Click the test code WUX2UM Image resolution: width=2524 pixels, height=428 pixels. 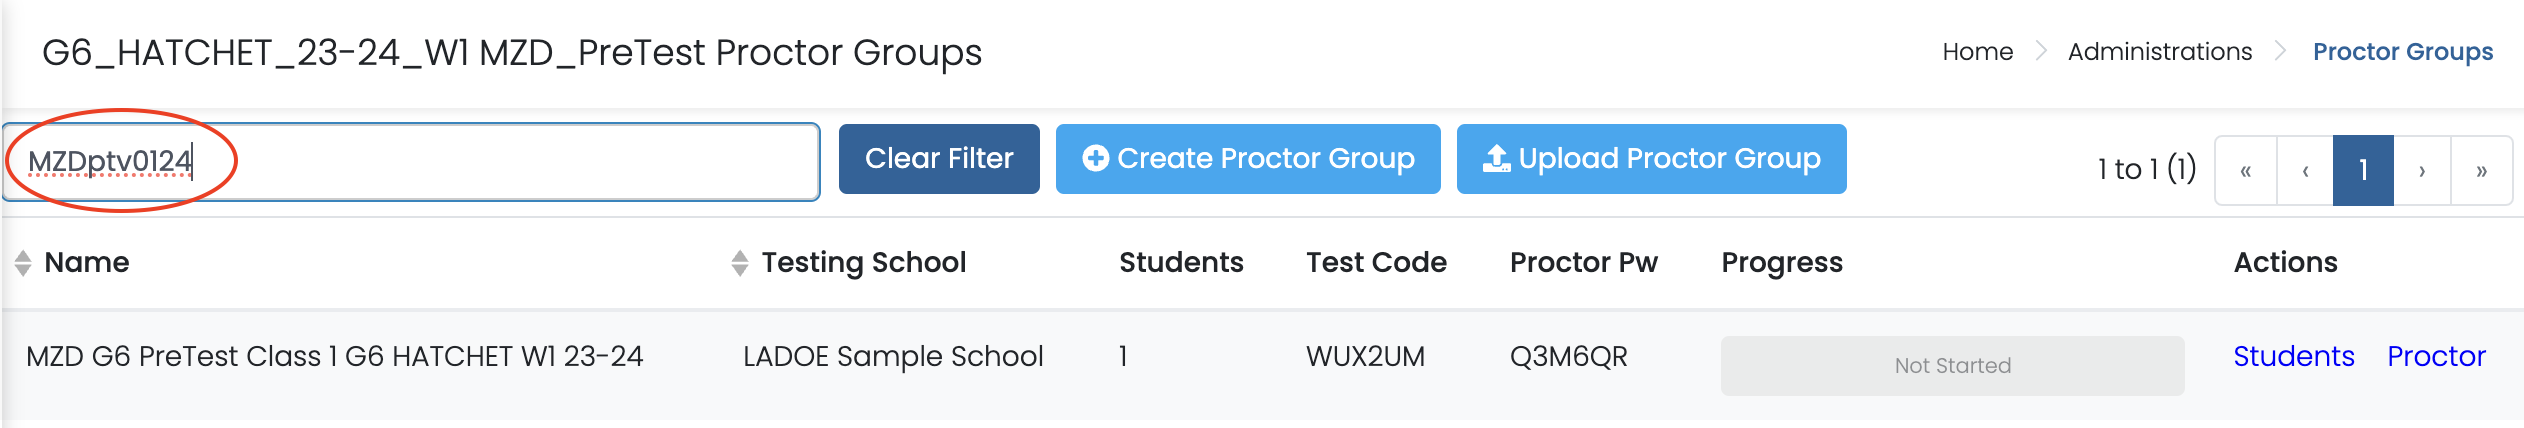pos(1365,357)
